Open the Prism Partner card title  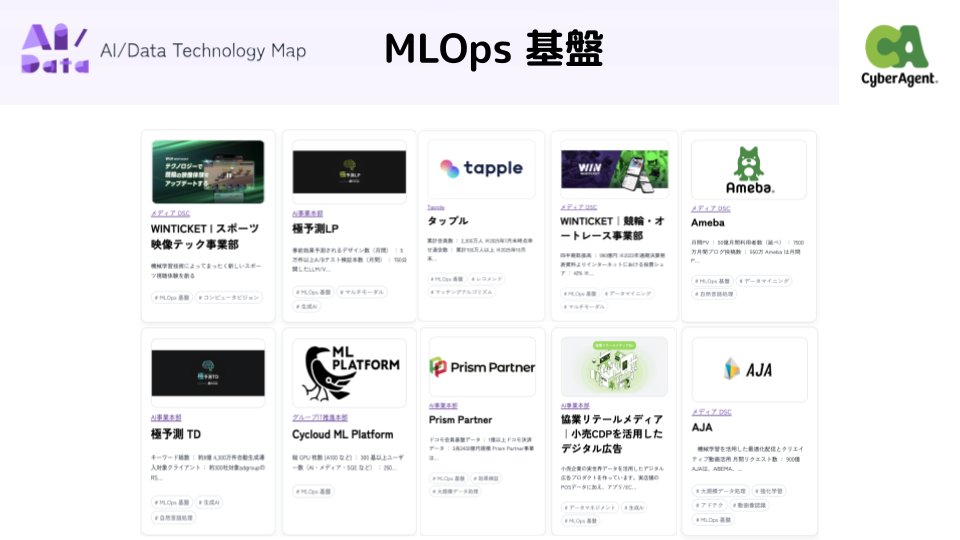(460, 420)
